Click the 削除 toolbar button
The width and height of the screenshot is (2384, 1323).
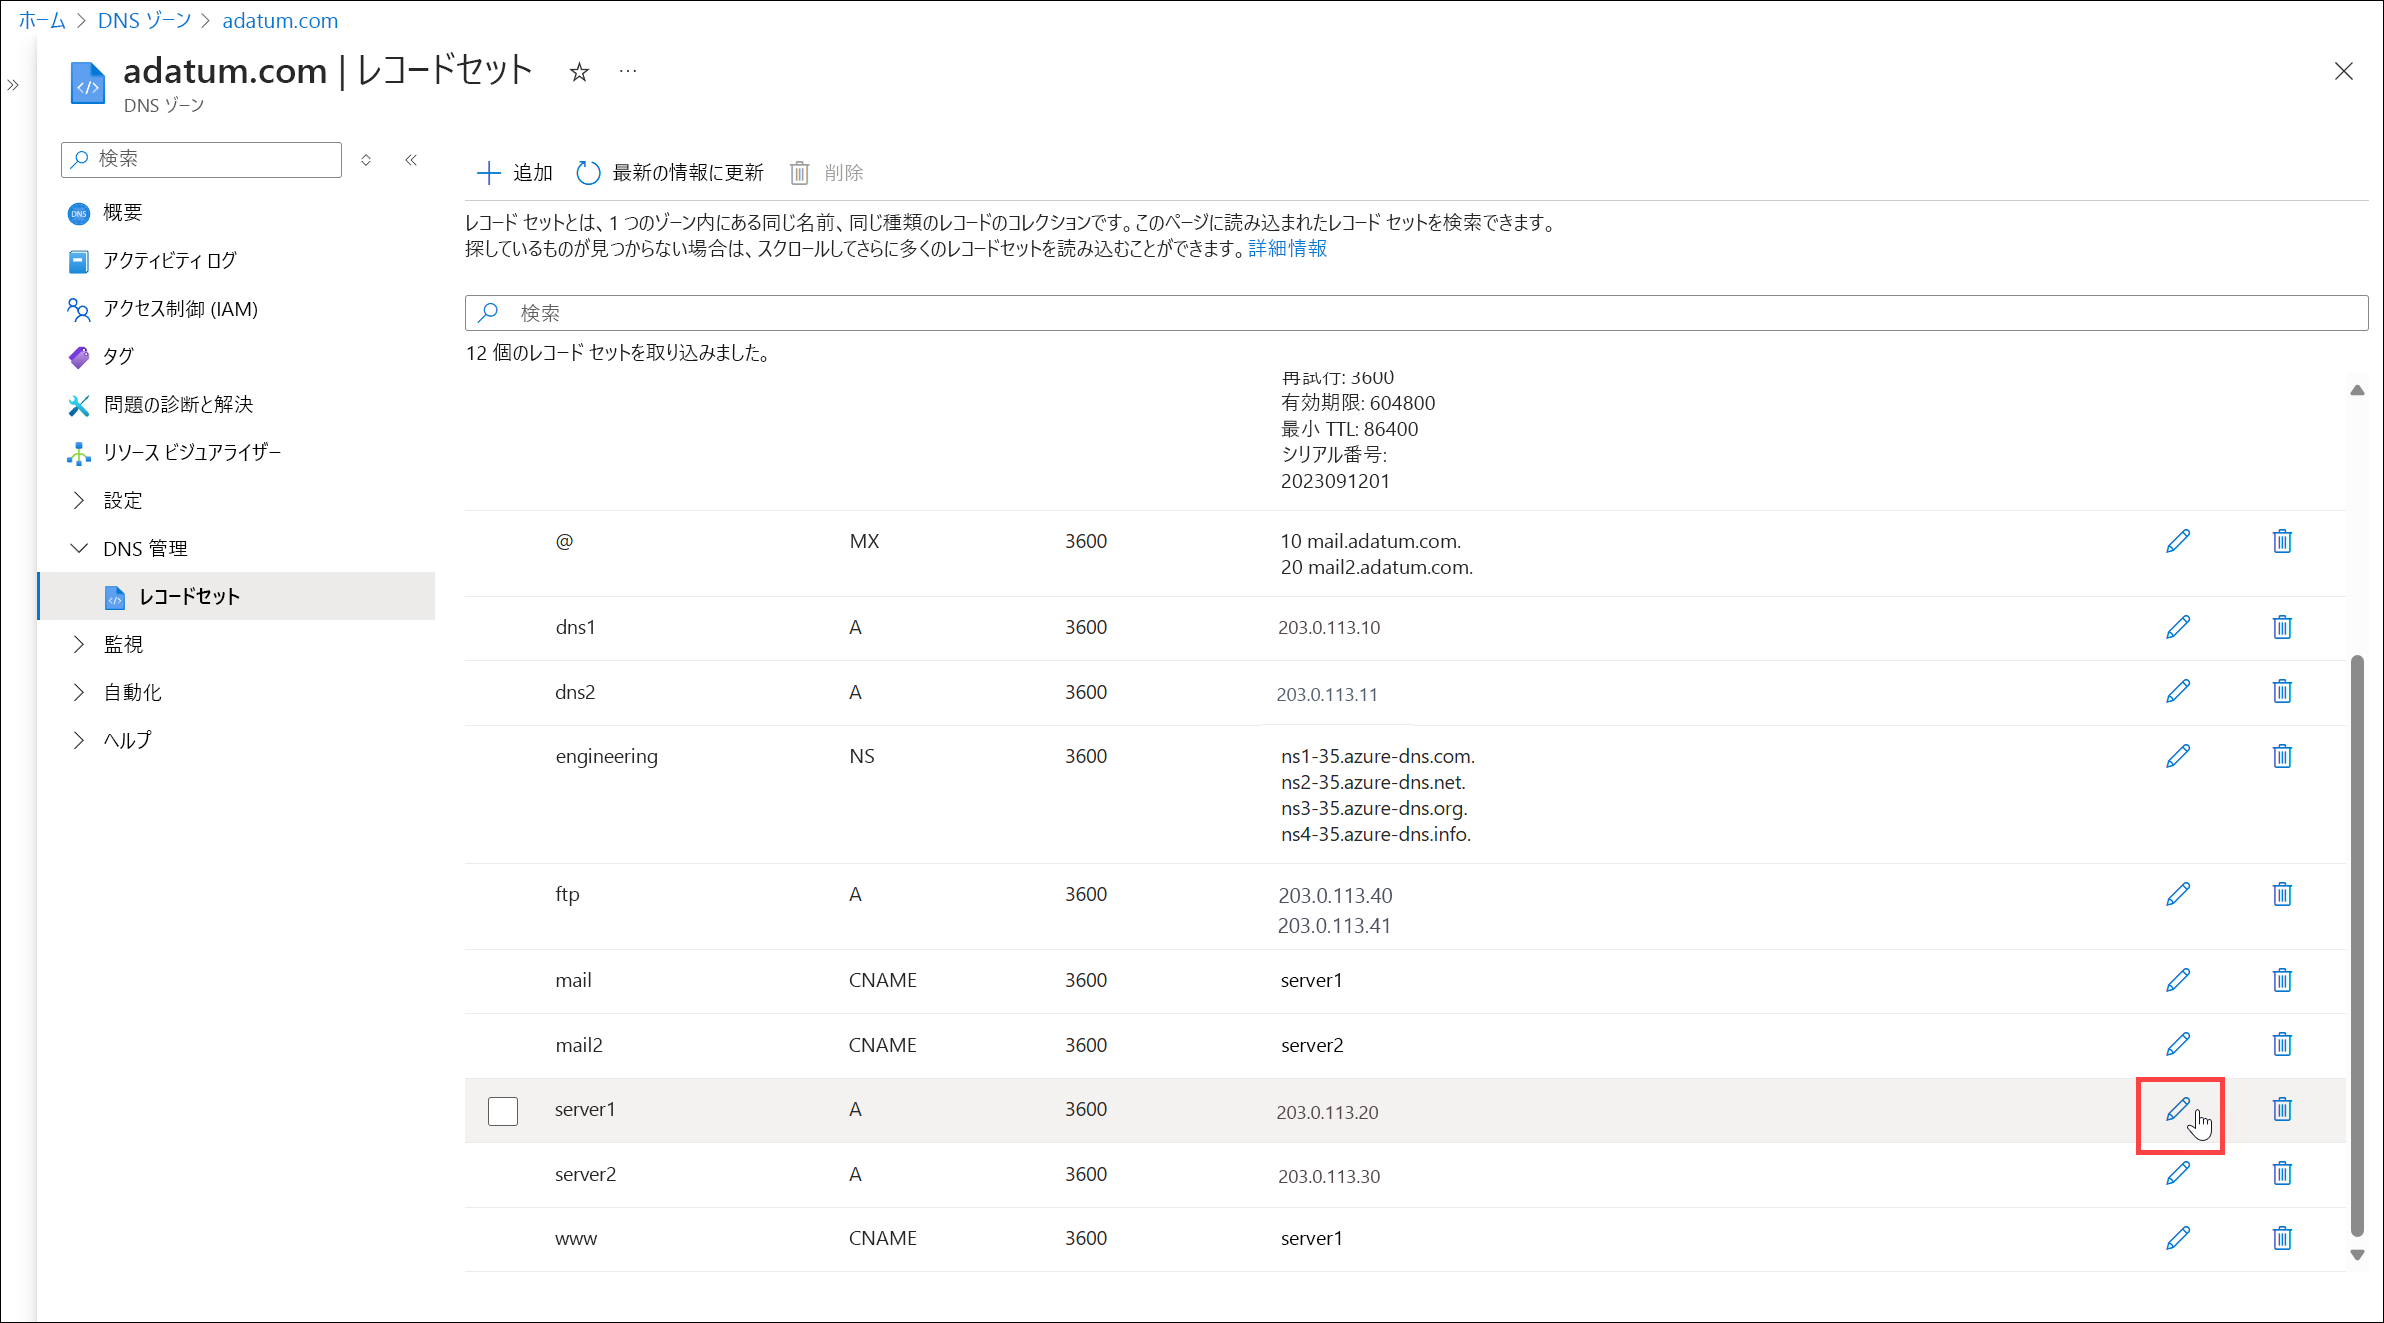(x=826, y=172)
